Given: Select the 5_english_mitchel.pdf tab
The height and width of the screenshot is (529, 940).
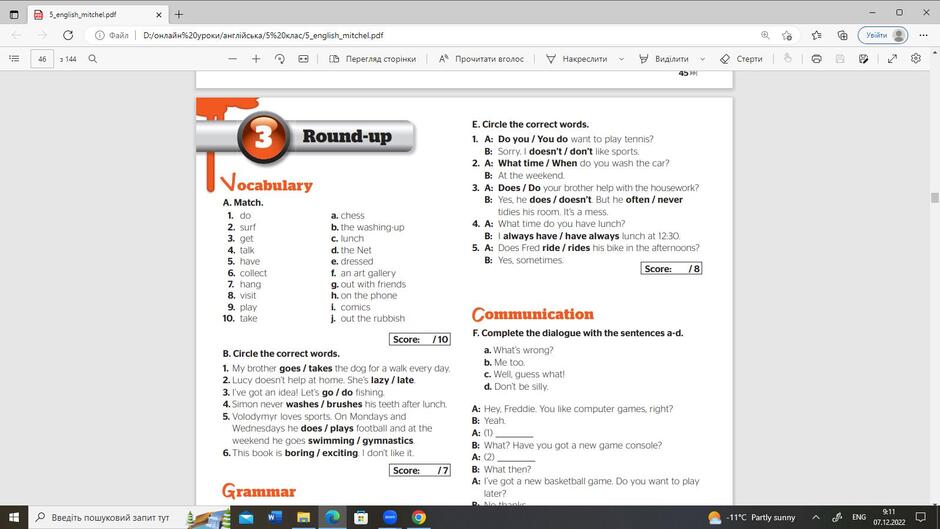Looking at the screenshot, I should point(96,14).
